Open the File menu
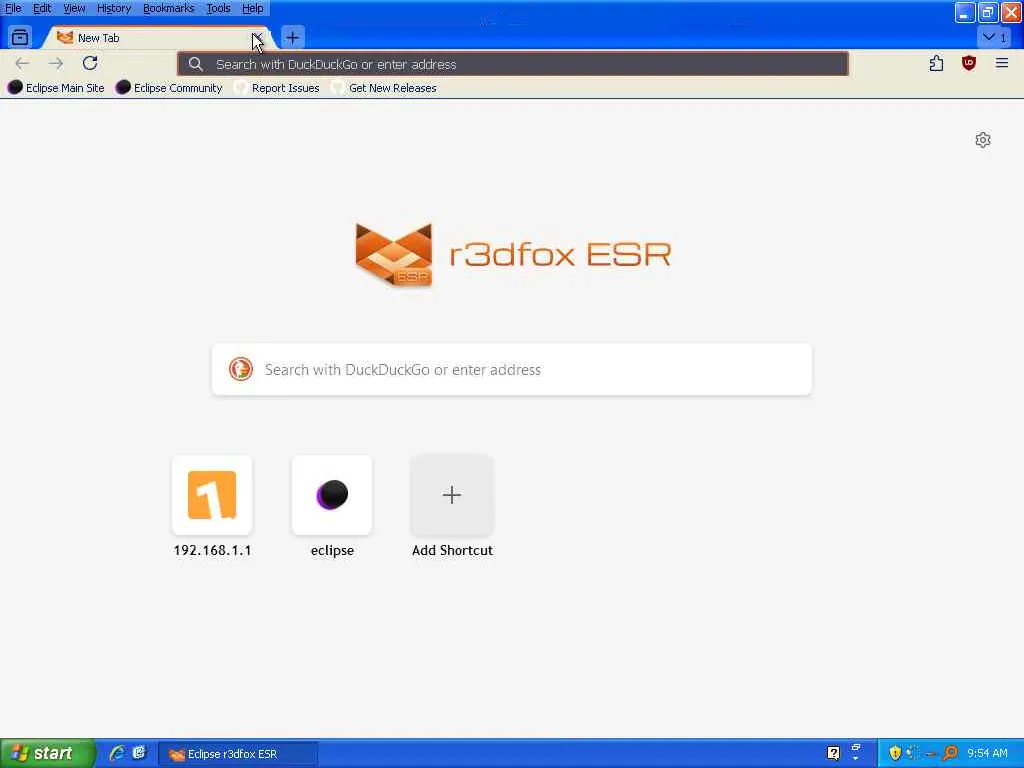1024x768 pixels. [13, 8]
